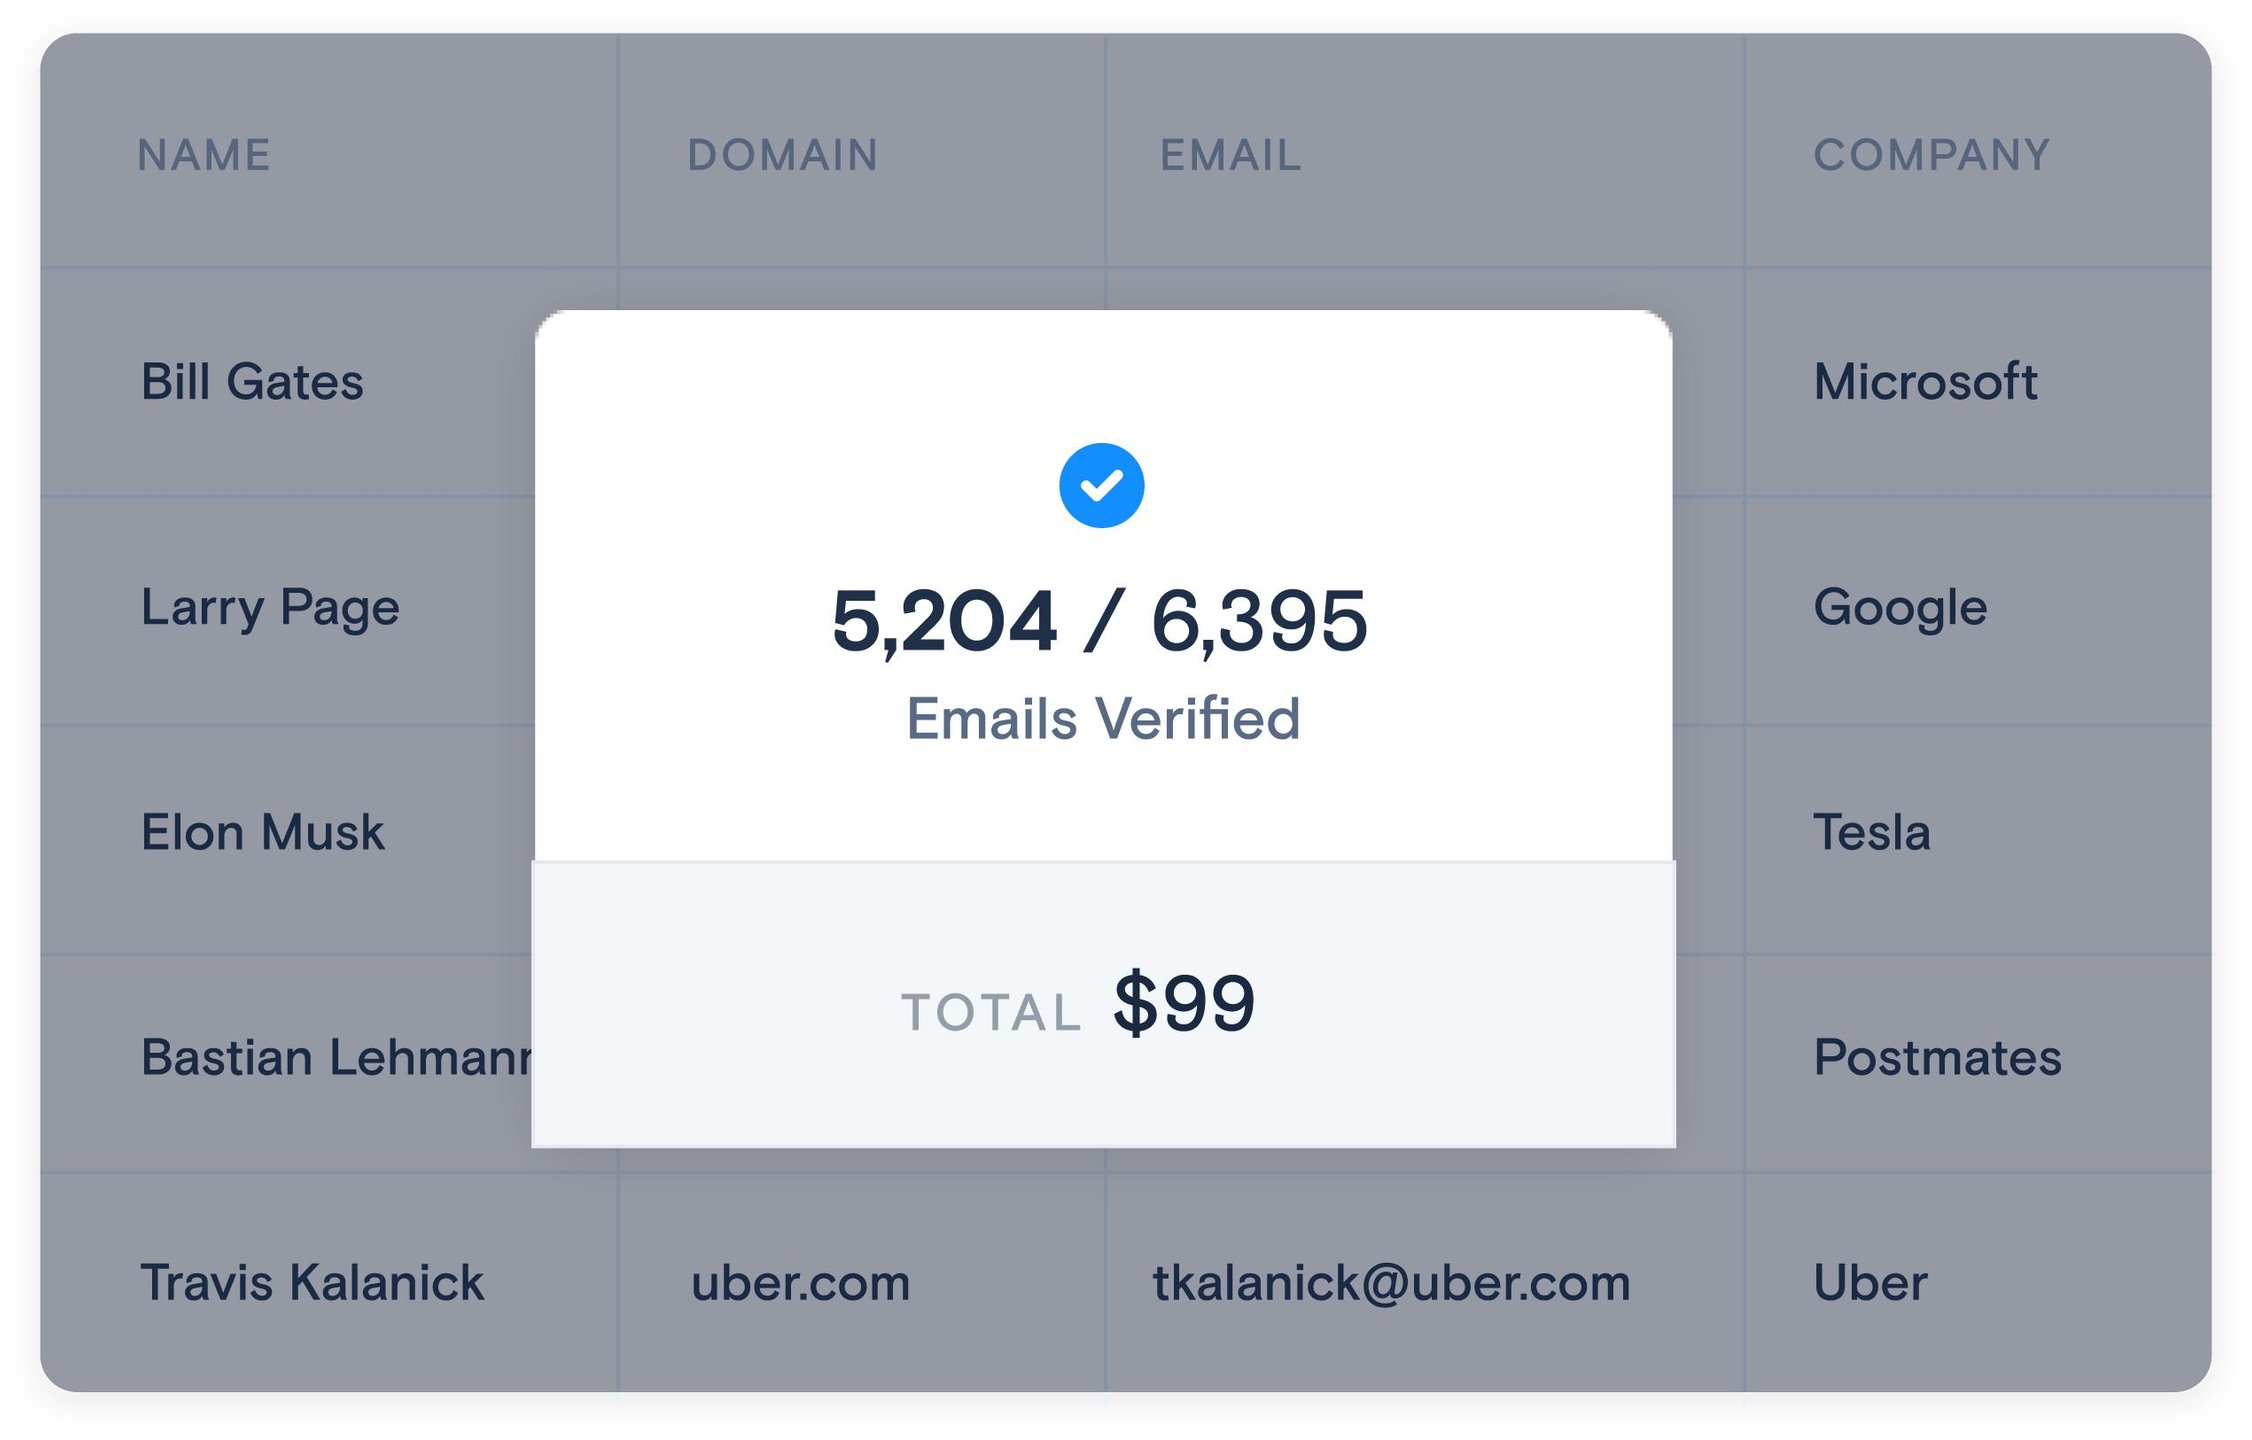This screenshot has height=1440, width=2252.
Task: Click the Bill Gates name cell
Action: [x=252, y=382]
